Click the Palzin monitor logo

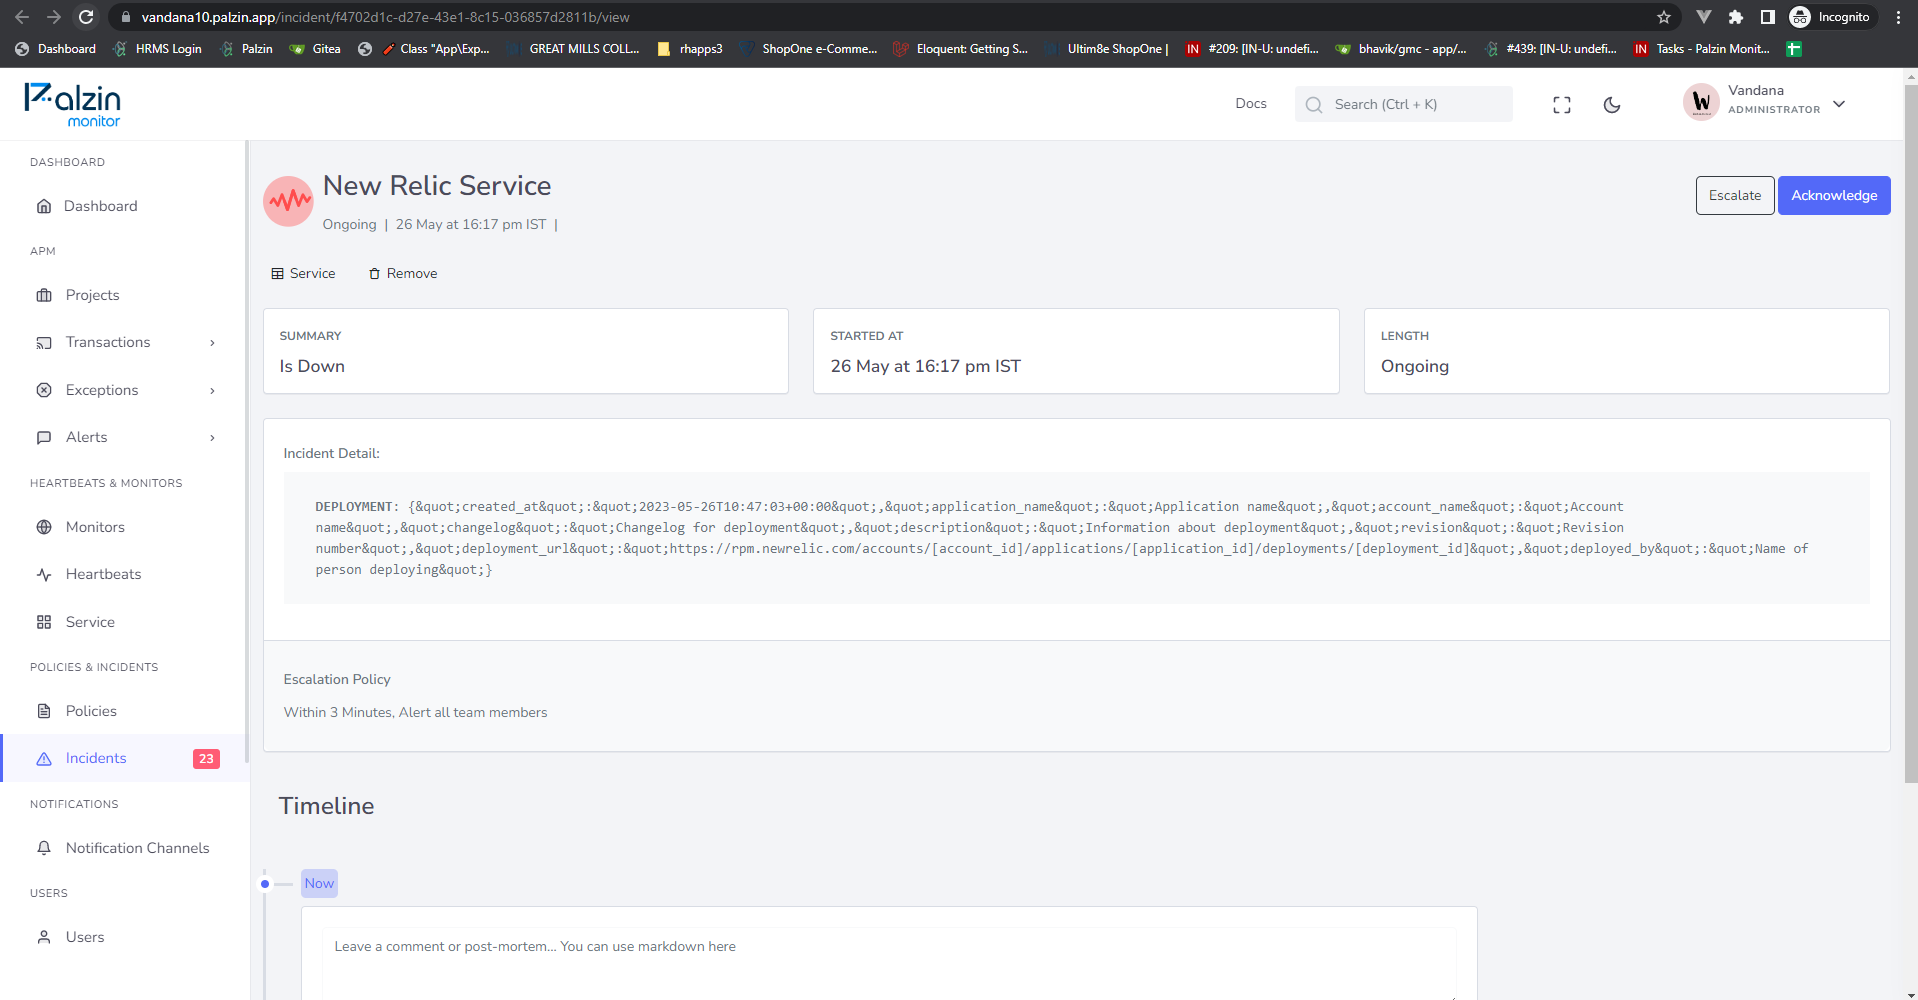point(72,105)
